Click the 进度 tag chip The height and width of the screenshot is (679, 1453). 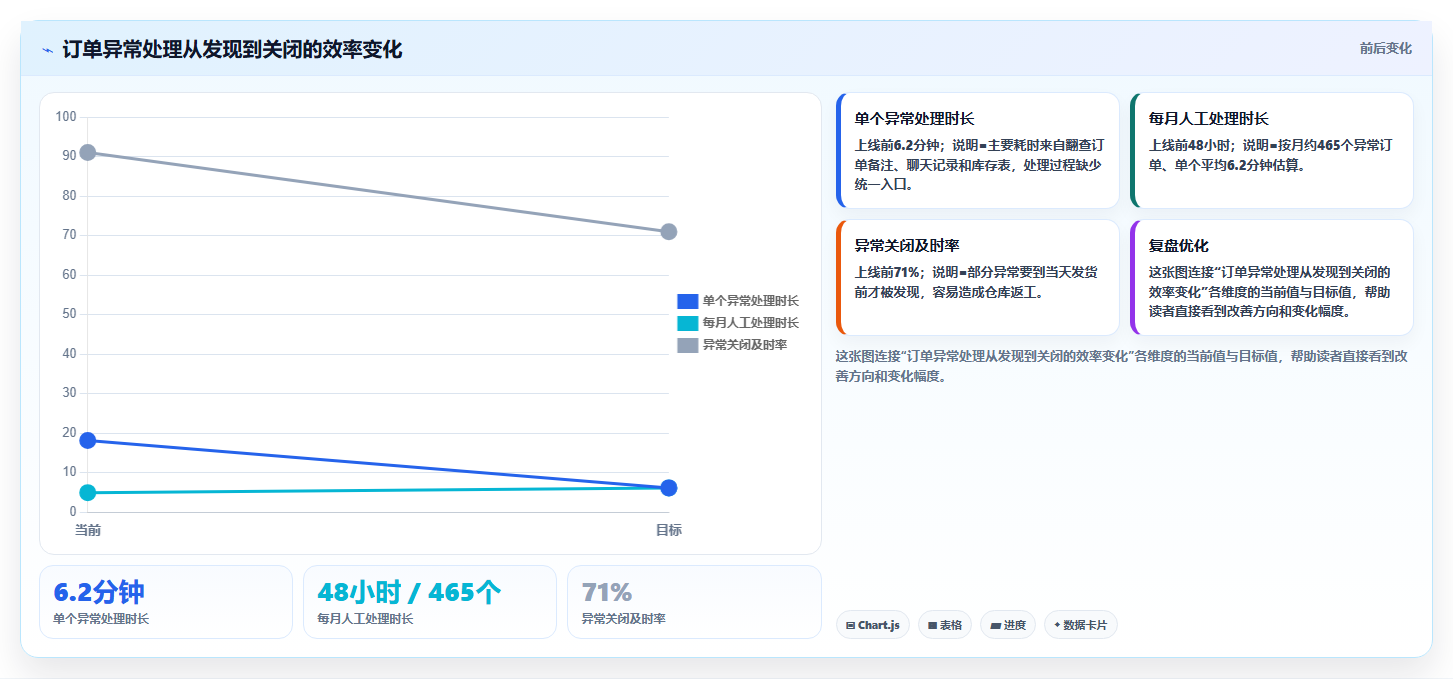coord(1008,625)
